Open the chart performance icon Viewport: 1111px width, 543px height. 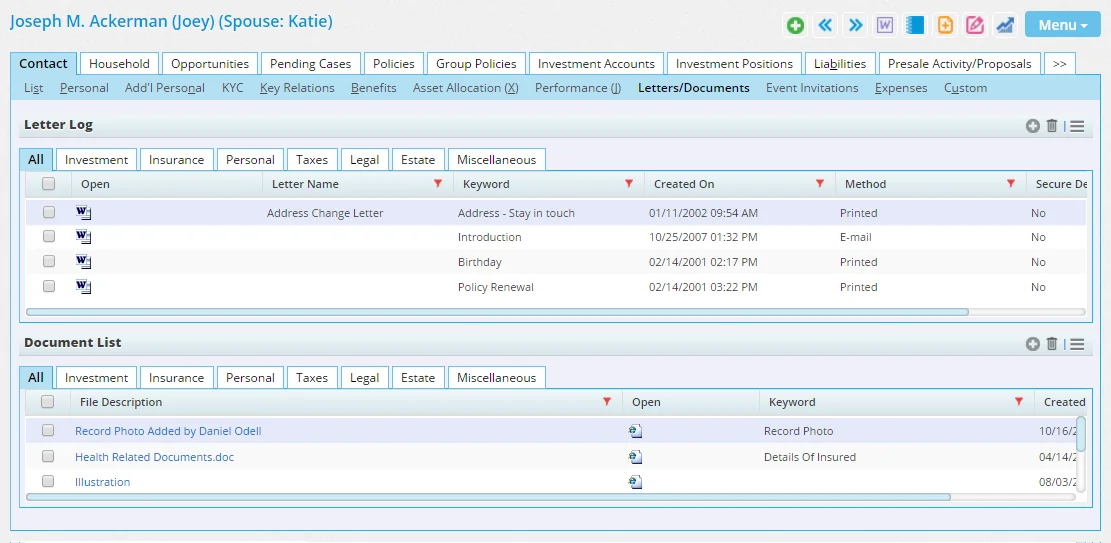coord(1005,25)
